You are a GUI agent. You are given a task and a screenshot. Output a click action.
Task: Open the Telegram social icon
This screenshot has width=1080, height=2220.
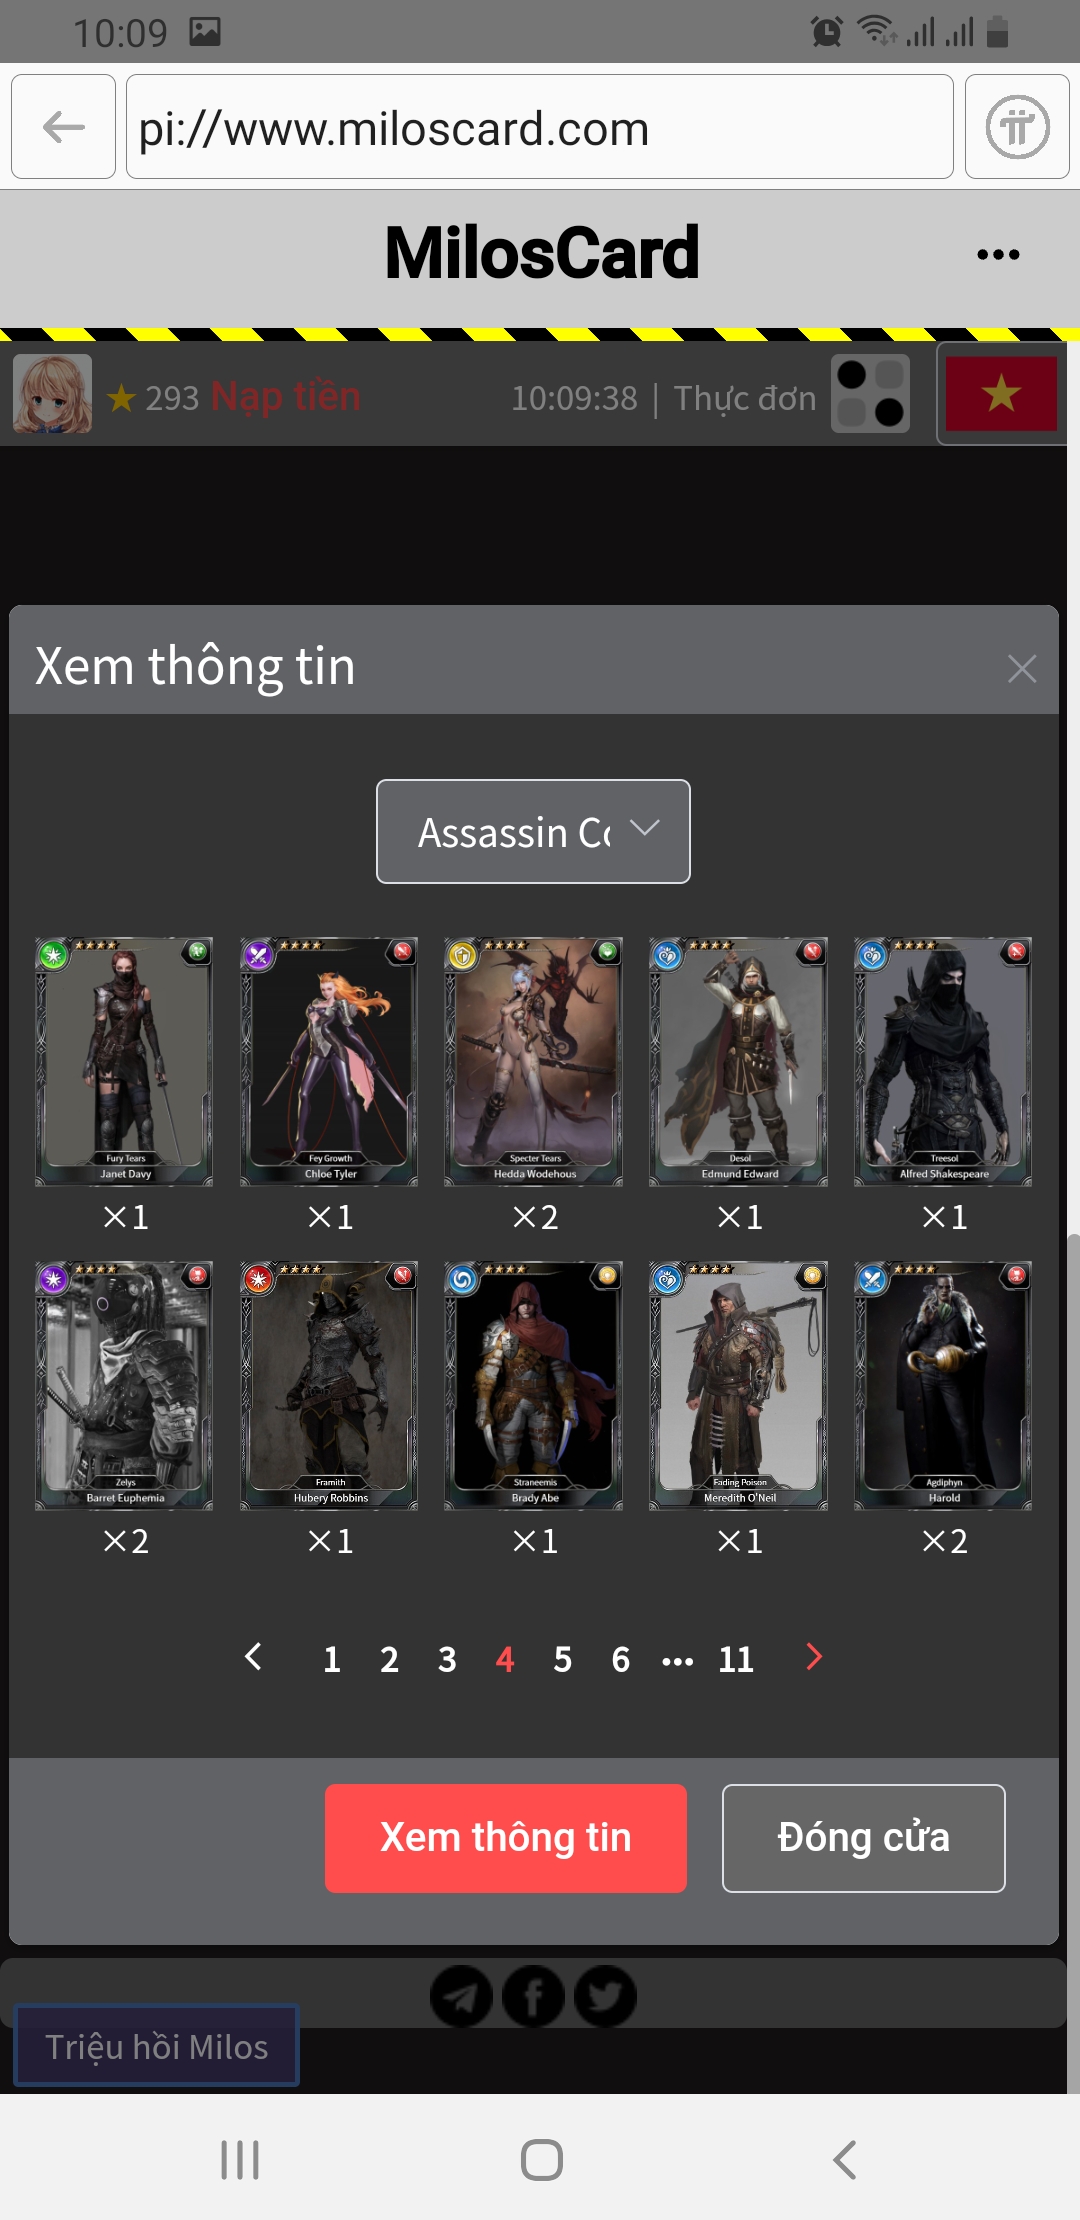(x=461, y=1997)
